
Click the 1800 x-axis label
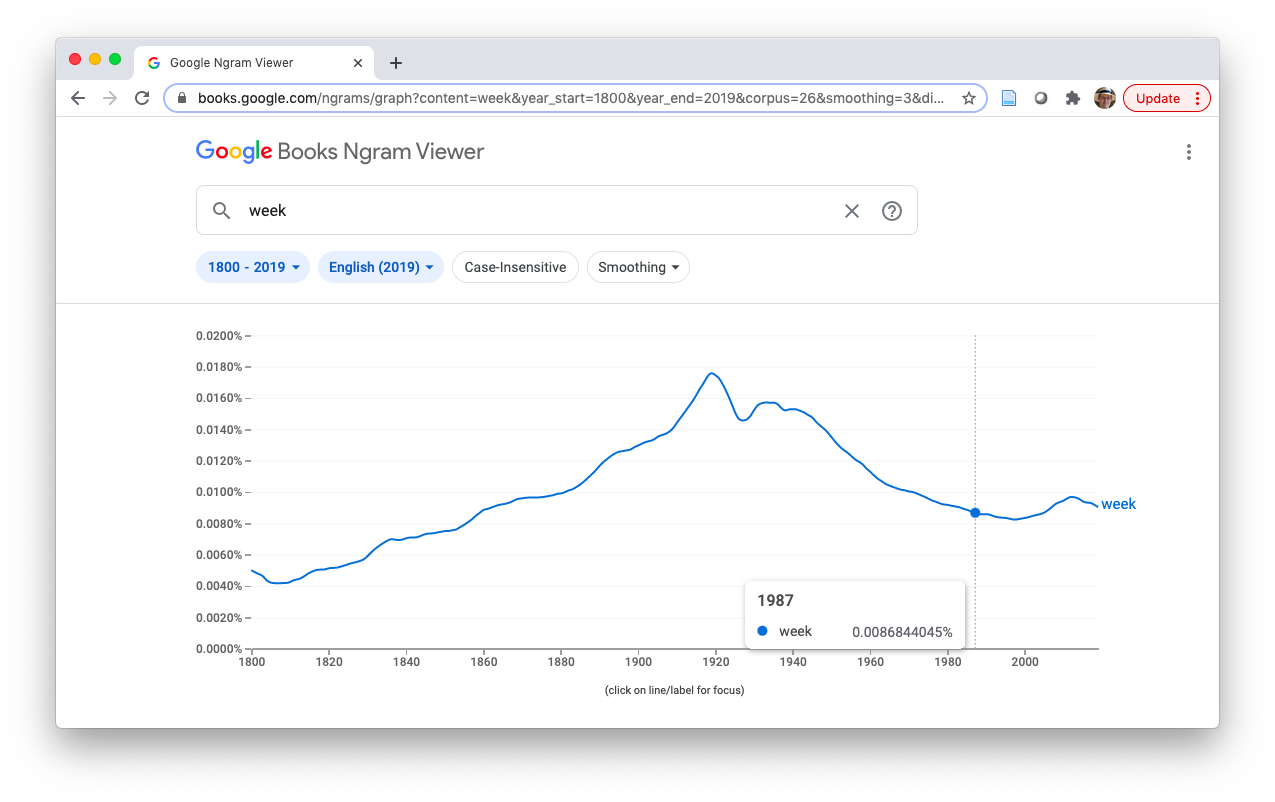click(252, 661)
